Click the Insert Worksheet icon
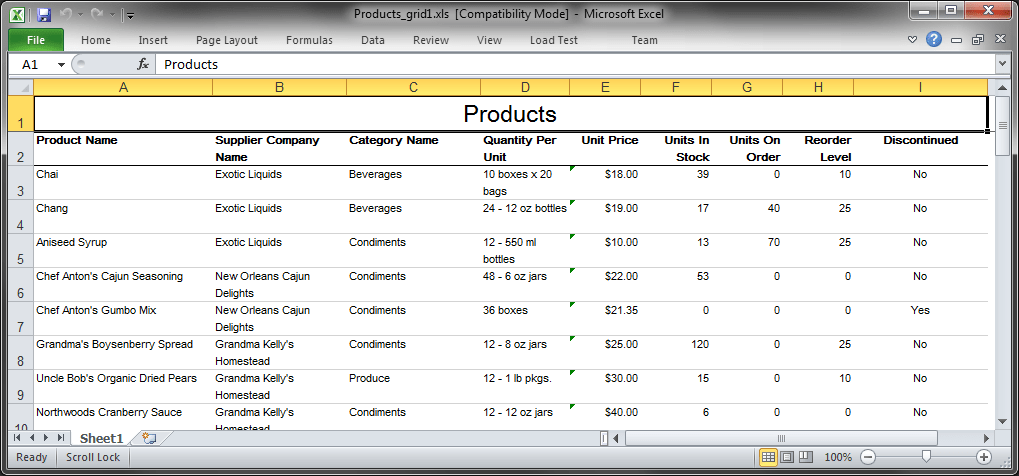 pos(148,438)
